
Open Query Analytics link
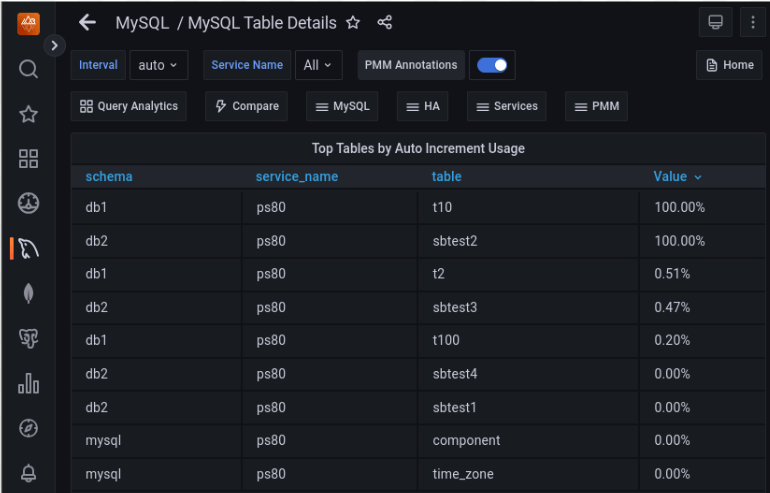(129, 106)
